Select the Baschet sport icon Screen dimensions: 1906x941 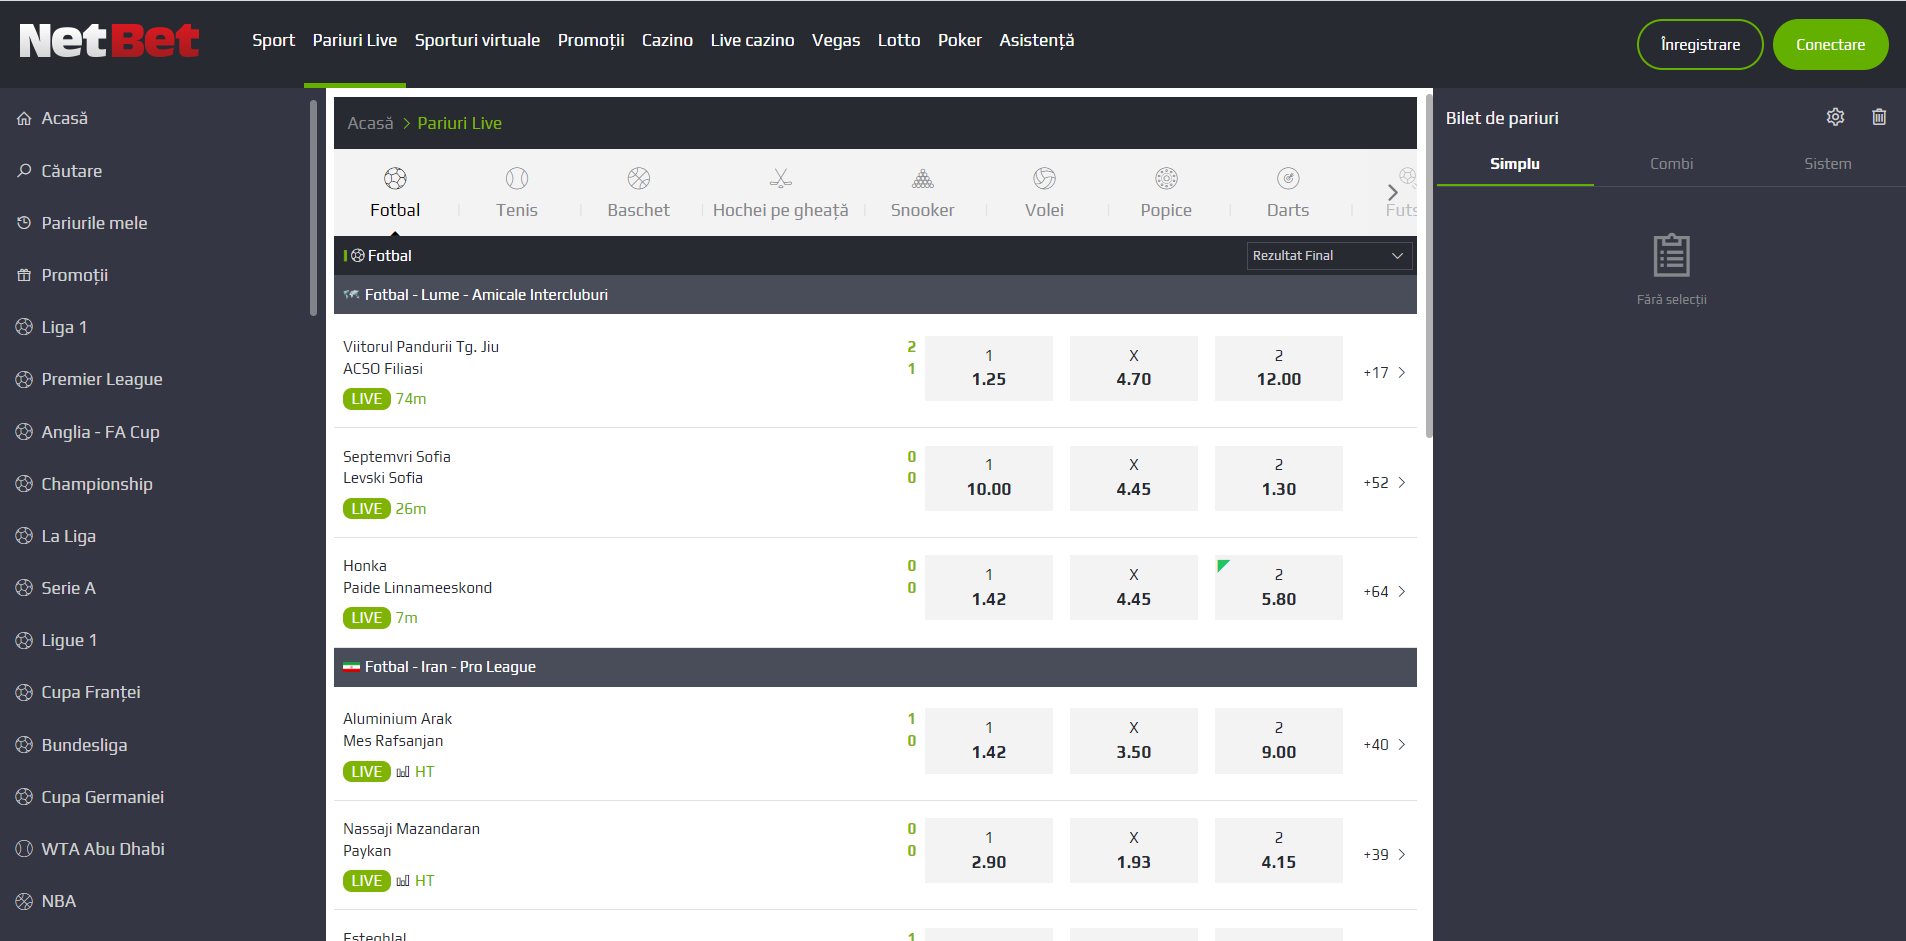639,179
